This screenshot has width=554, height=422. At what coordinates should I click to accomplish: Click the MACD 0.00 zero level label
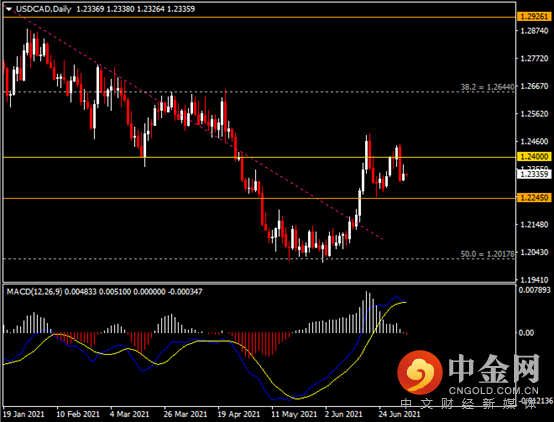point(526,333)
